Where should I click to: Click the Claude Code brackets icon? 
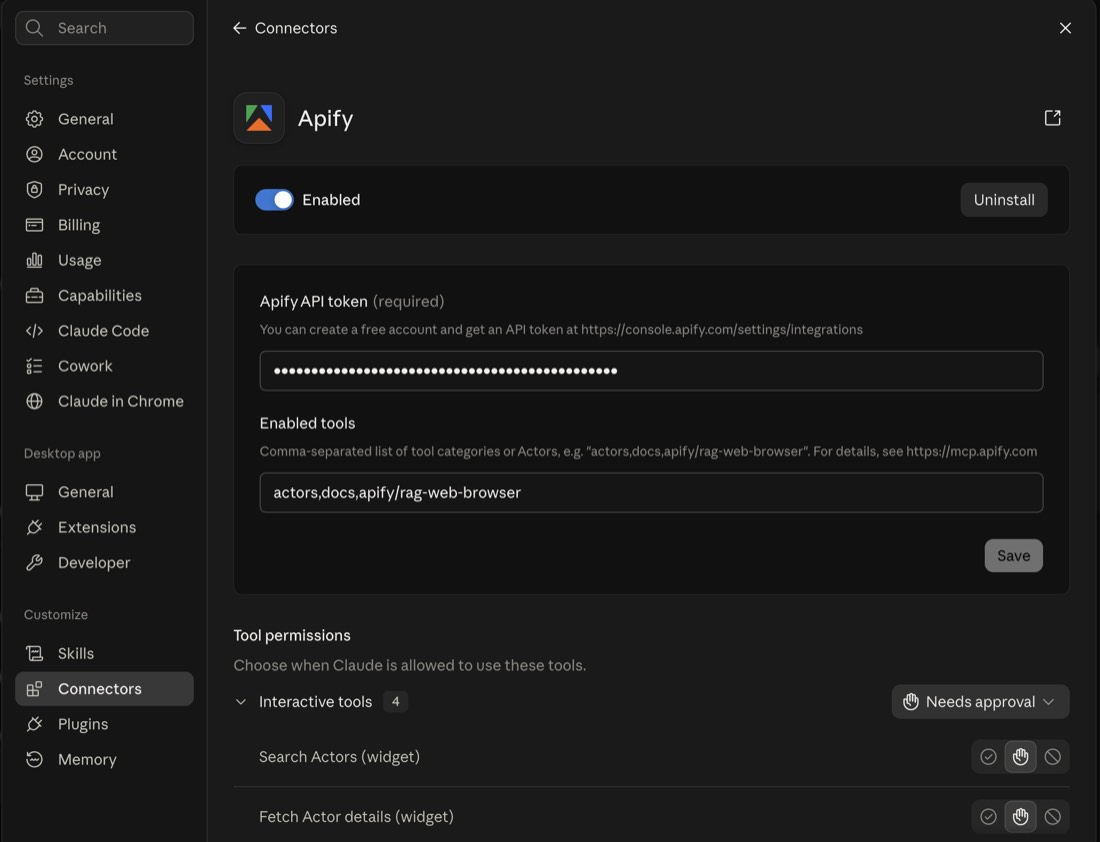(34, 330)
